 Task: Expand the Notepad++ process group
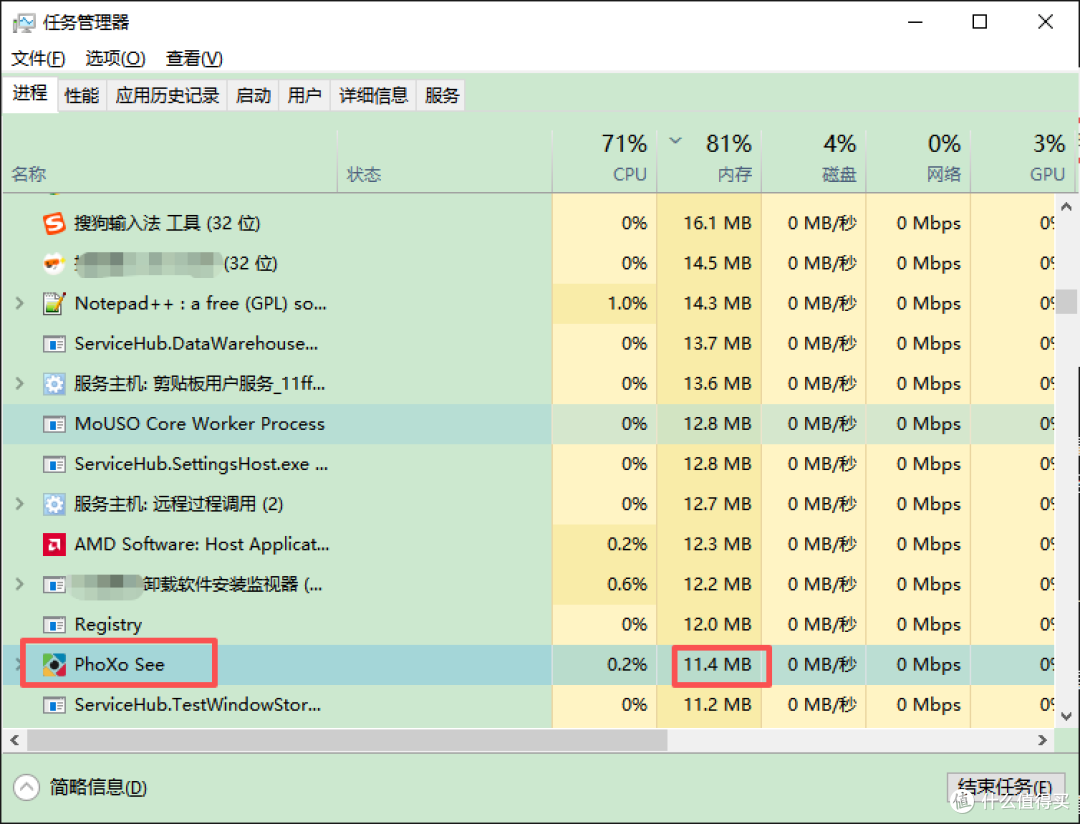pyautogui.click(x=19, y=303)
